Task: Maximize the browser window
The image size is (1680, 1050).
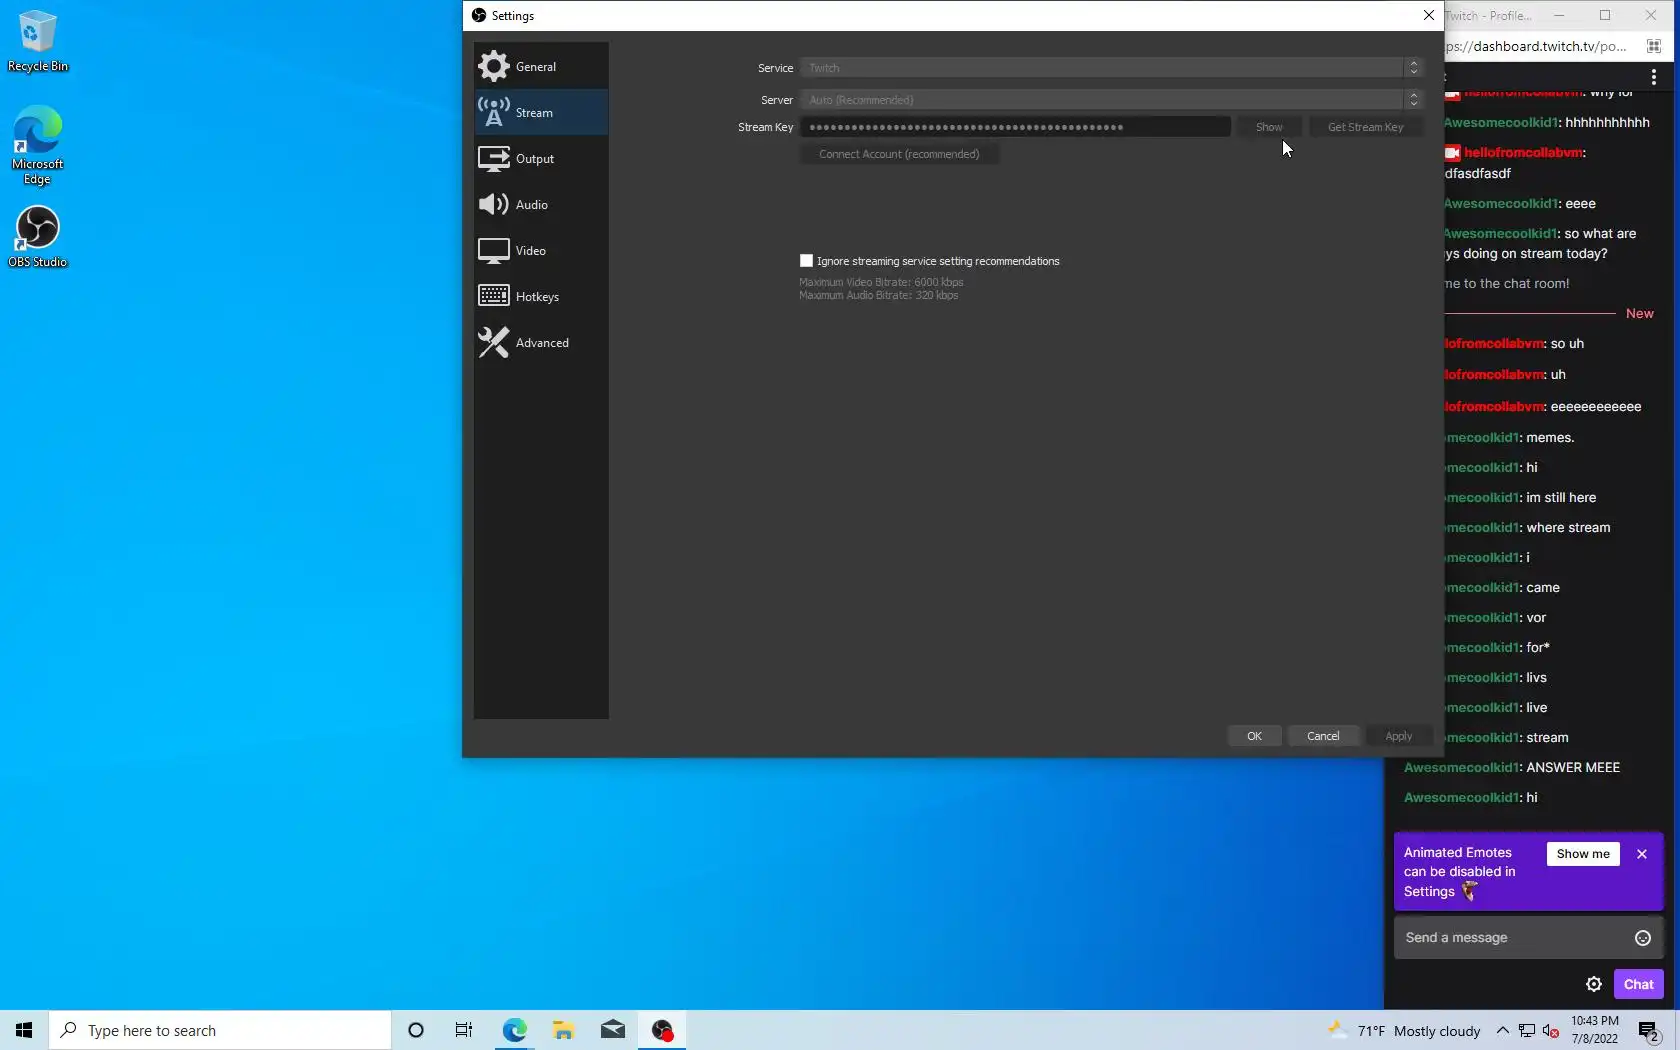Action: 1605,15
